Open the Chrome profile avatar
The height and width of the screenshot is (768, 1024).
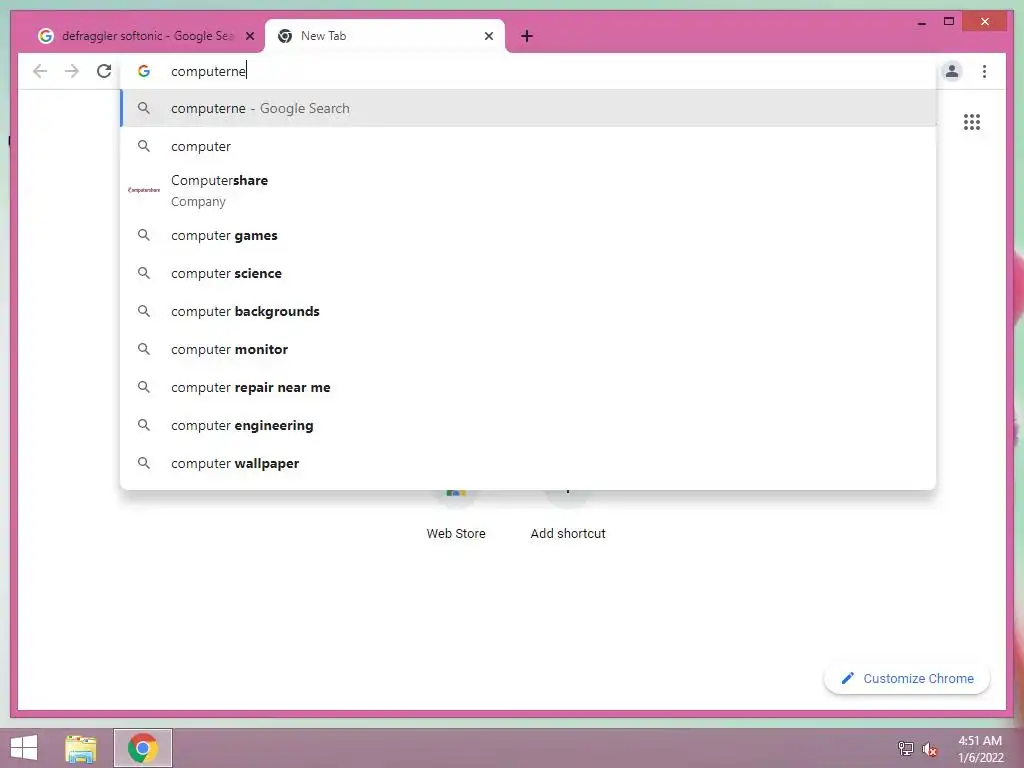click(x=952, y=71)
